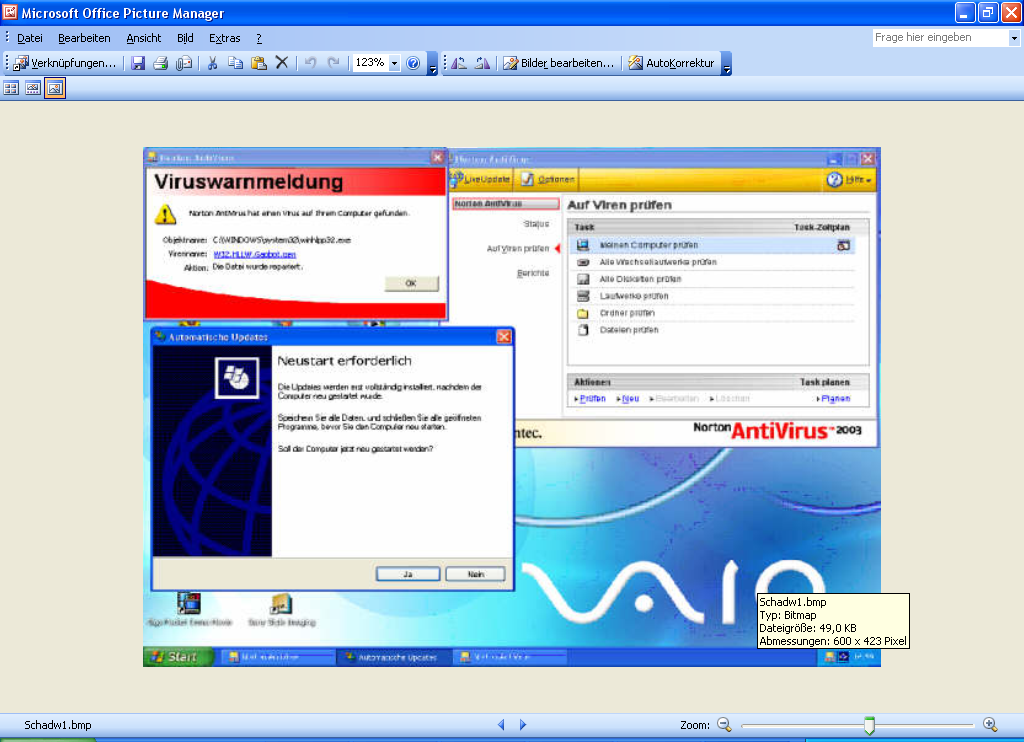
Task: Open the Datei menu
Action: pyautogui.click(x=29, y=39)
